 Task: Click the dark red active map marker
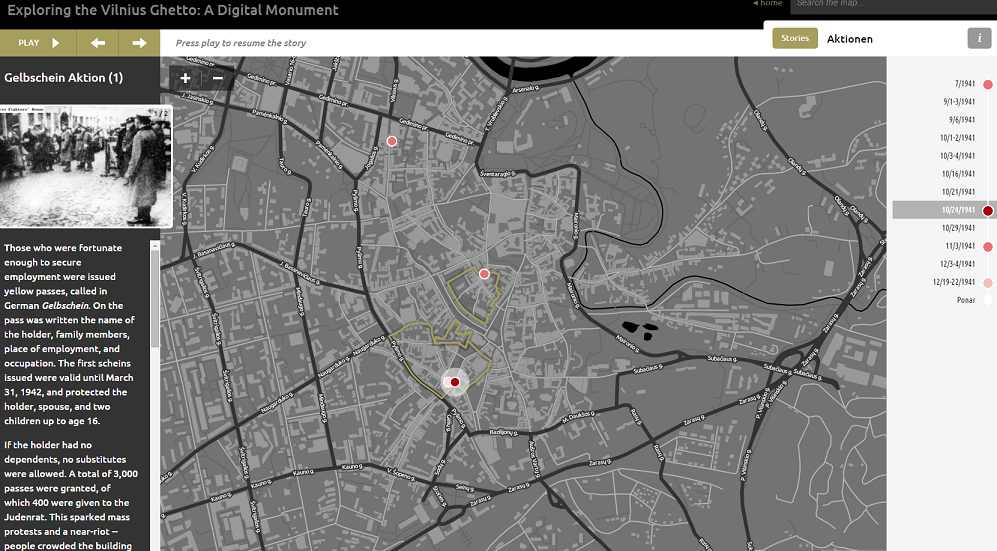coord(454,381)
